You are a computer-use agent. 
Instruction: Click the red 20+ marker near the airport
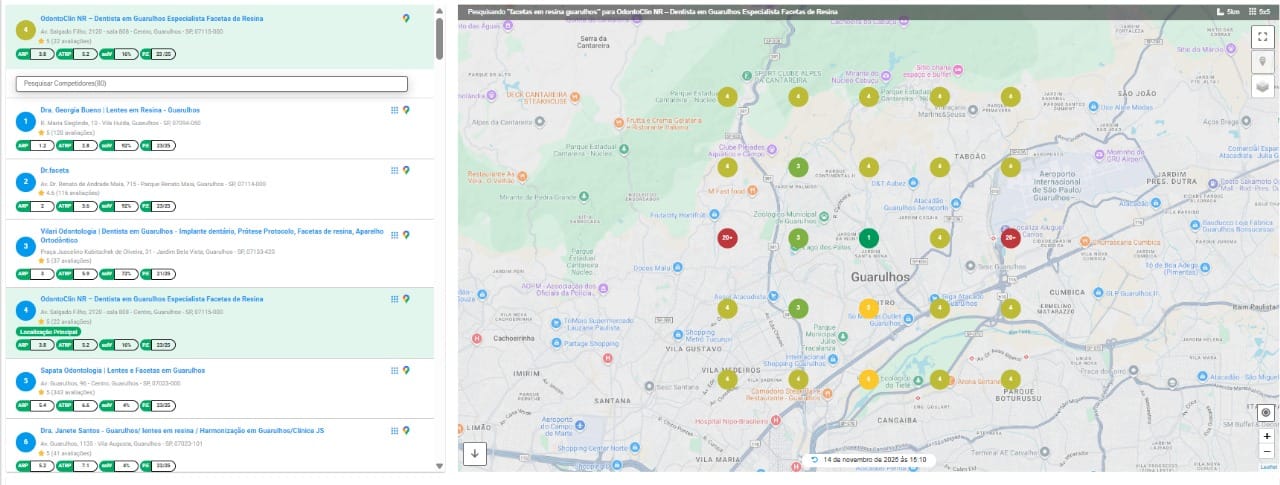pyautogui.click(x=1010, y=238)
